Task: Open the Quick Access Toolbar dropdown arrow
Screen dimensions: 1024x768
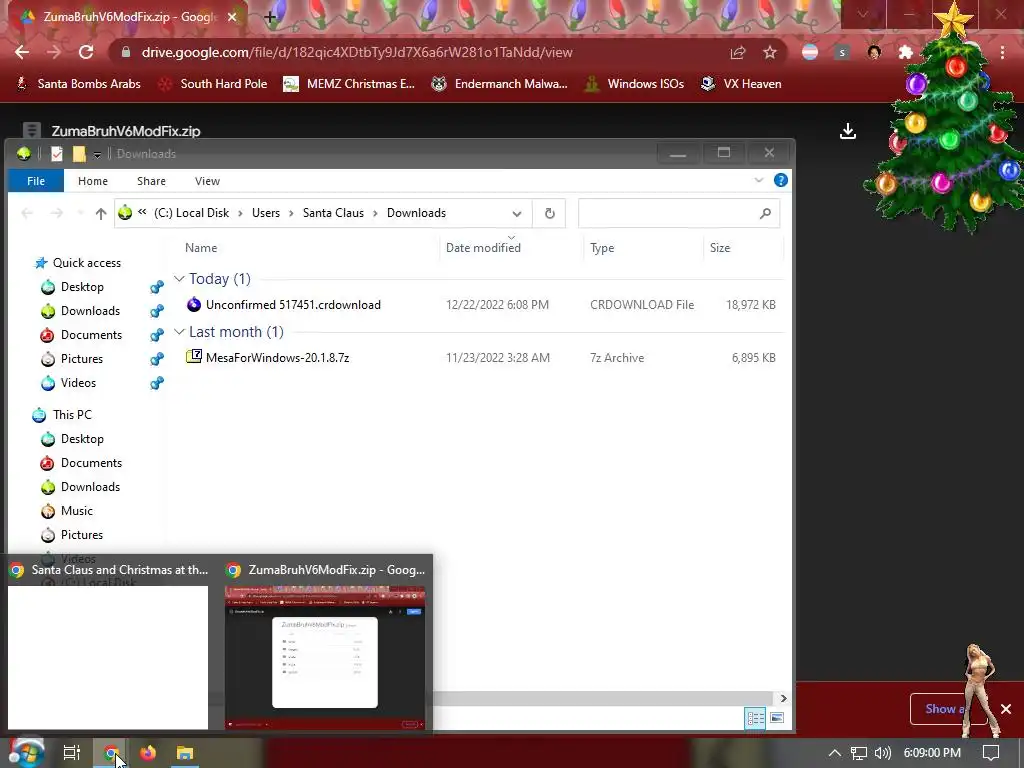Action: click(97, 154)
